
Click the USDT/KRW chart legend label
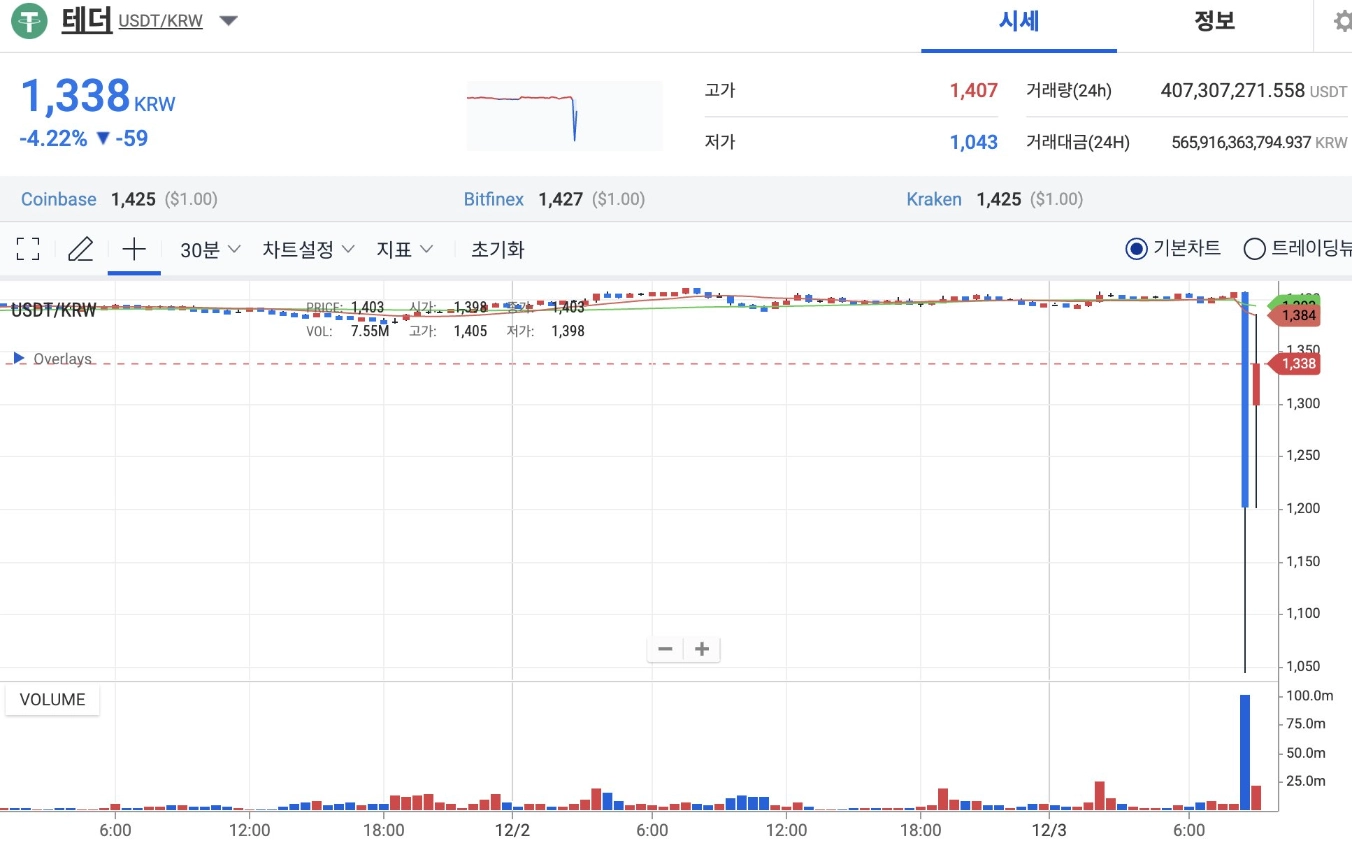54,310
